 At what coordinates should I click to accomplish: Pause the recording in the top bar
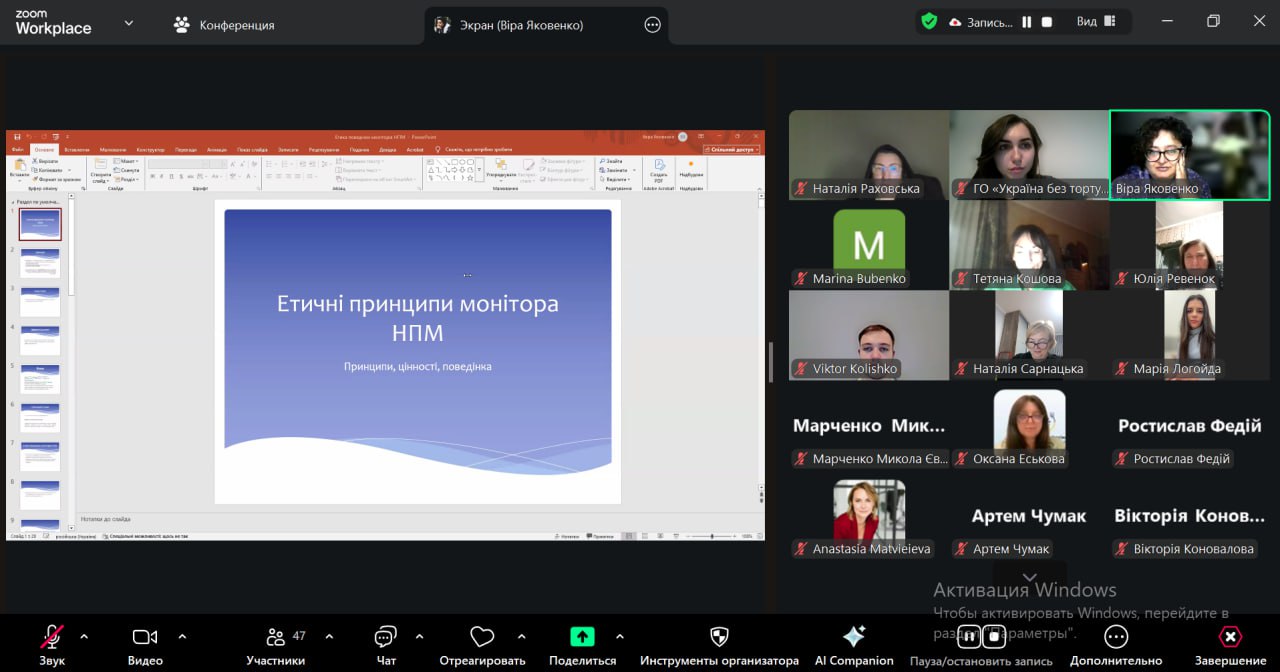coord(1026,22)
